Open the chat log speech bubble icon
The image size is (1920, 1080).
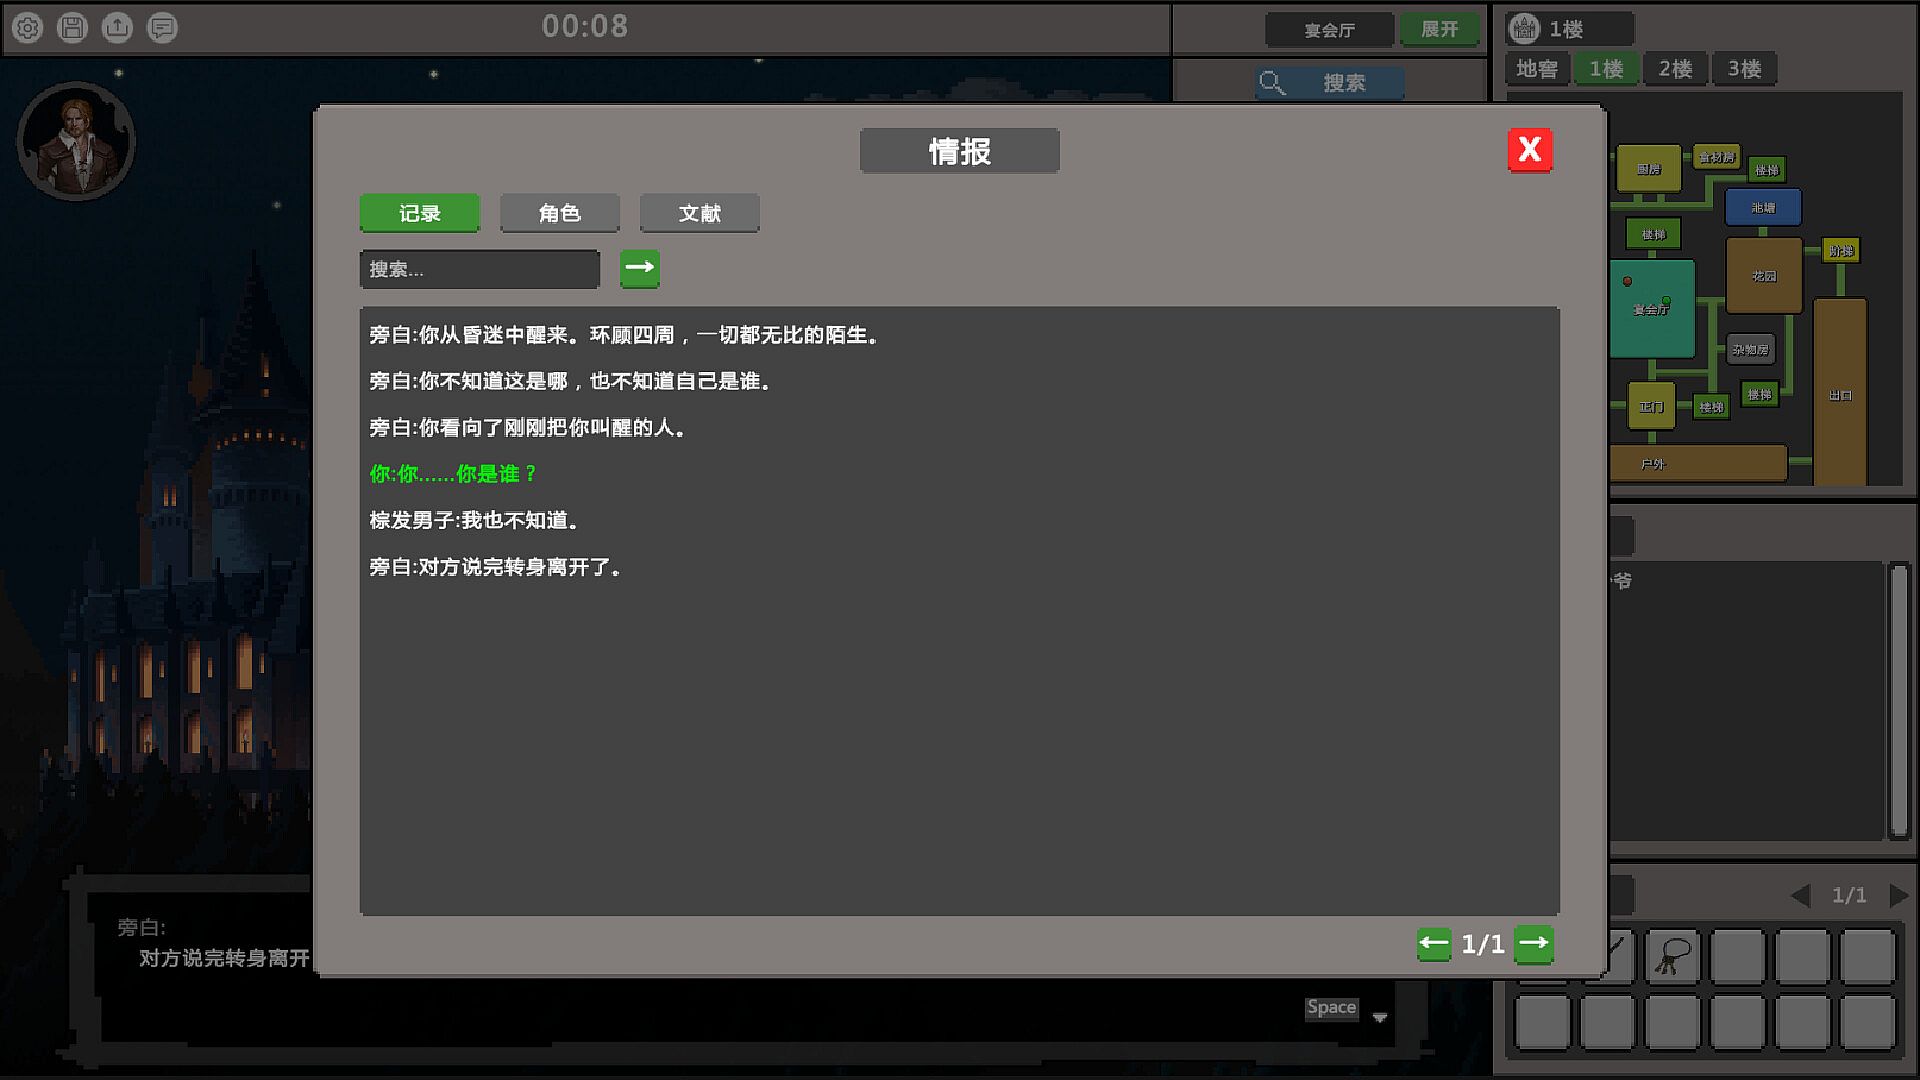click(162, 28)
